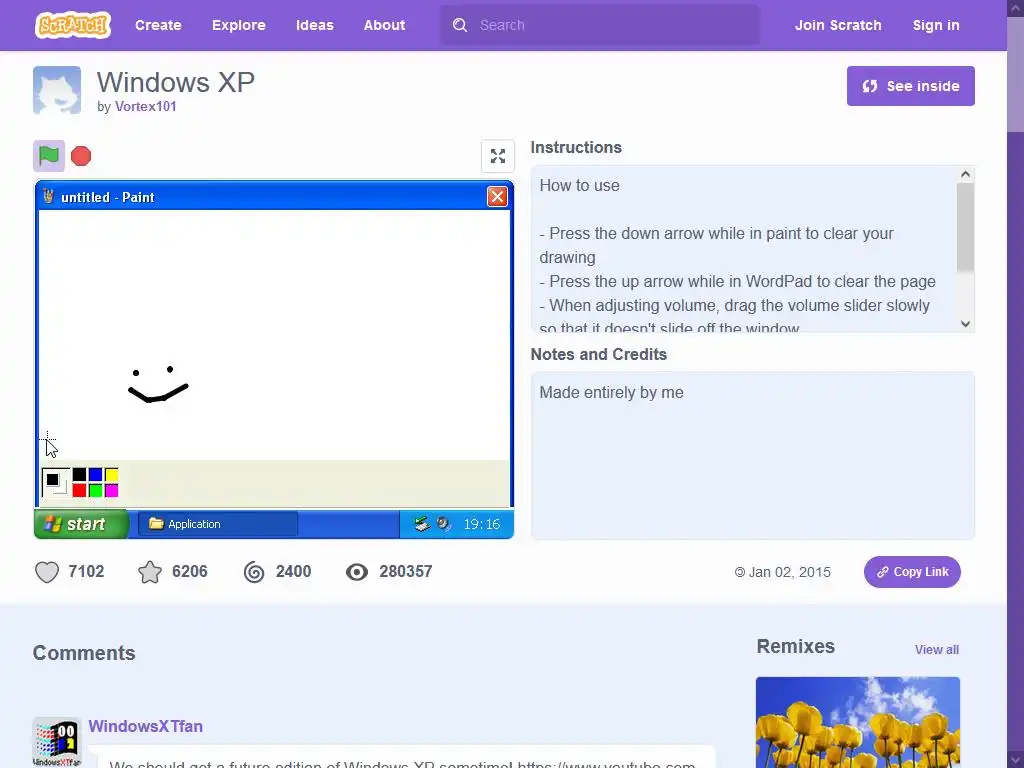The image size is (1024, 768).
Task: Click the See inside button
Action: point(910,86)
